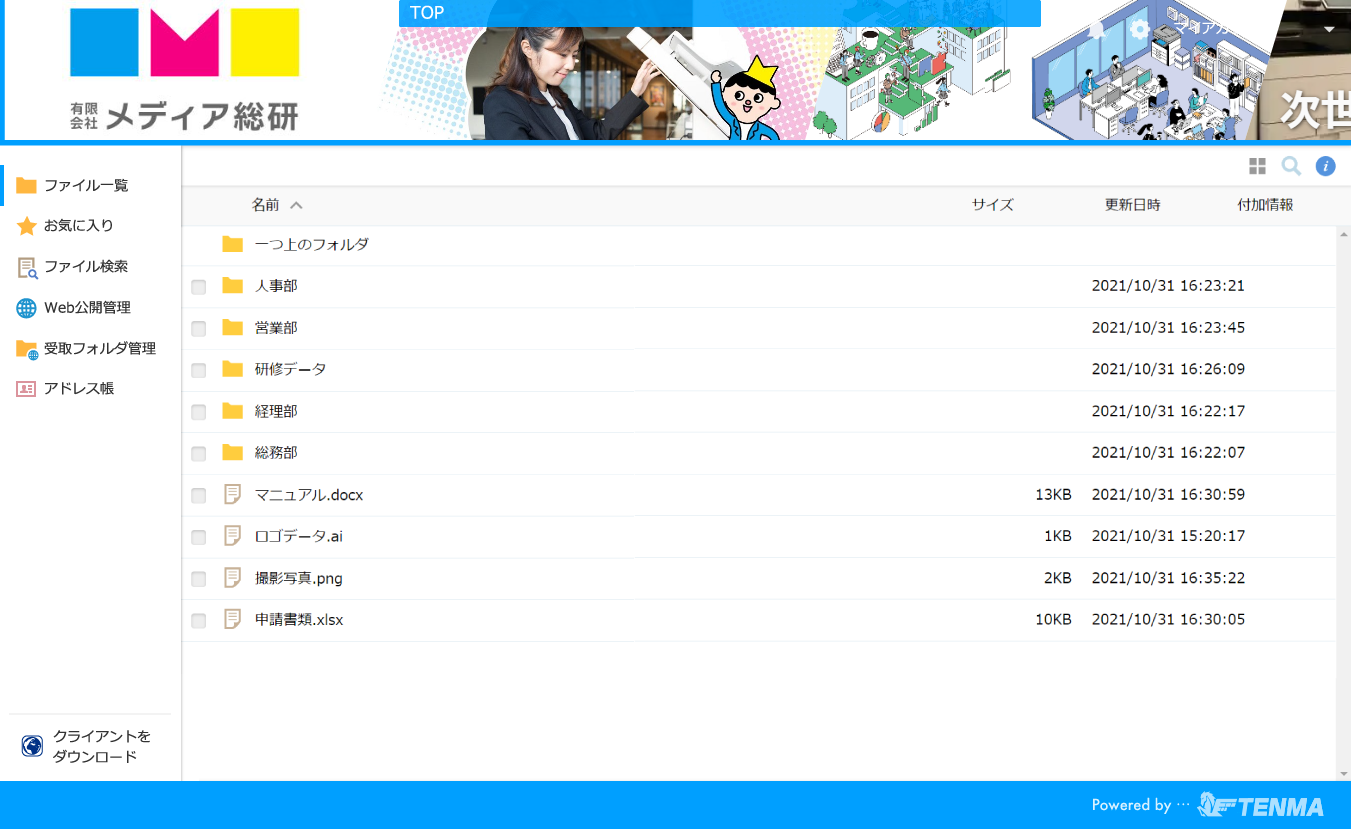Click the アドレス帳 card icon
Viewport: 1351px width, 829px height.
[26, 389]
